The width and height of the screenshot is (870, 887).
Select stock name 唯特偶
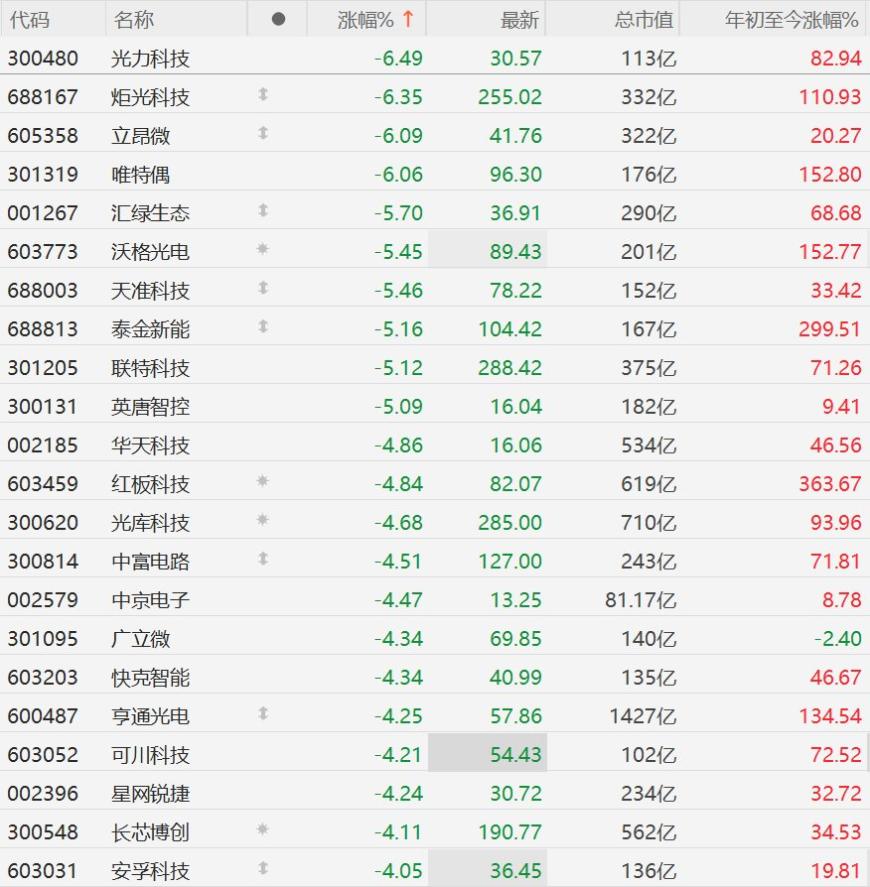[x=140, y=174]
